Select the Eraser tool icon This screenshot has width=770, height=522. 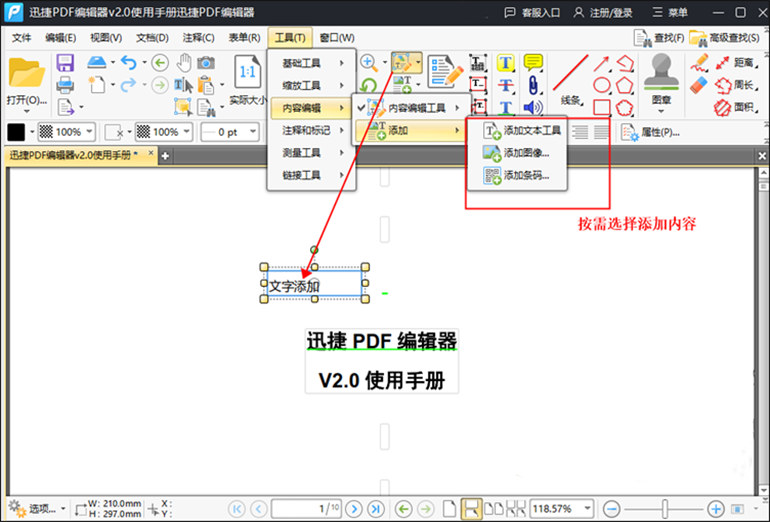699,85
